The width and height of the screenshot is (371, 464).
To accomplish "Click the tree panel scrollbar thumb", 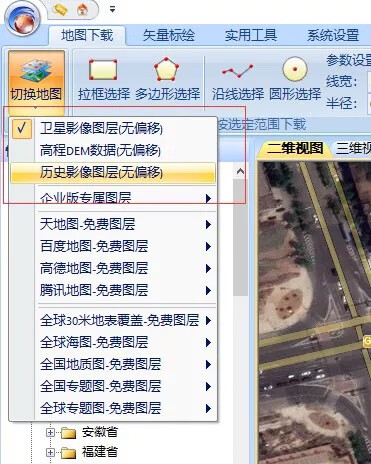I will coord(240,237).
